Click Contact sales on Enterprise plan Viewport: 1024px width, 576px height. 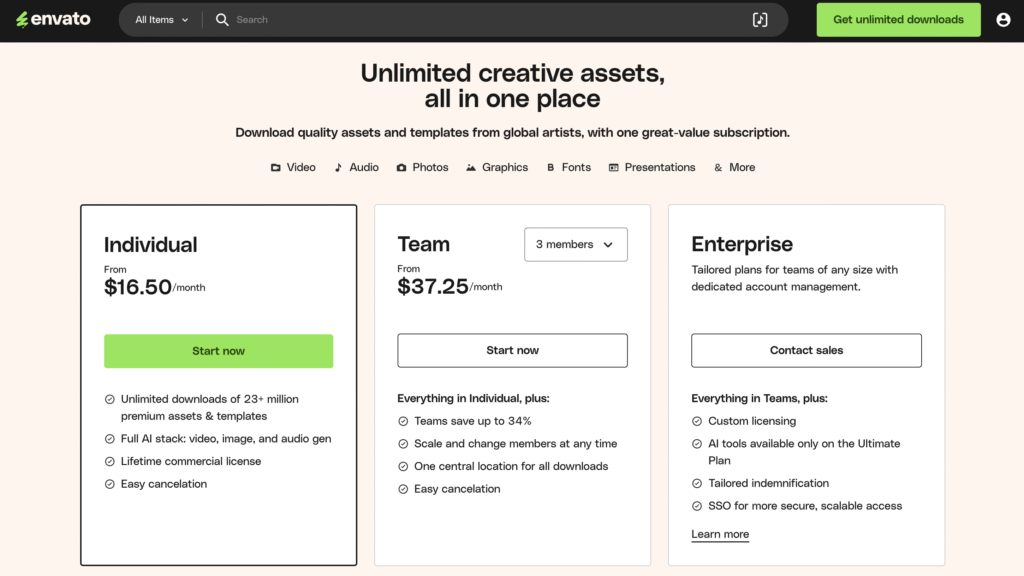tap(807, 351)
